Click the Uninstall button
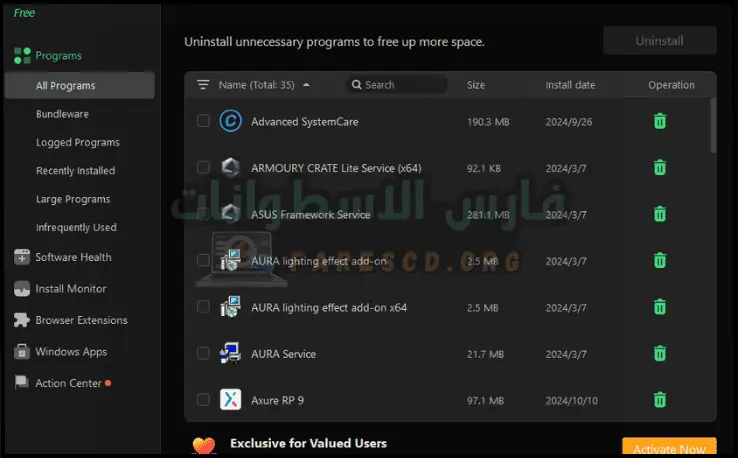Viewport: 738px width, 458px height. click(660, 41)
